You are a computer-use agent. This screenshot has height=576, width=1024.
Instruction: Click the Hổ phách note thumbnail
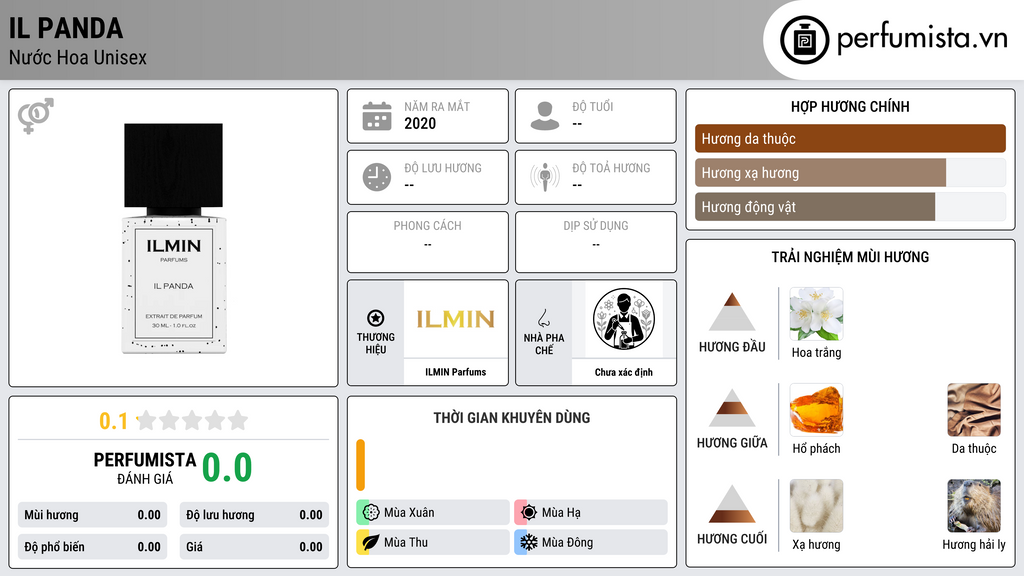816,409
